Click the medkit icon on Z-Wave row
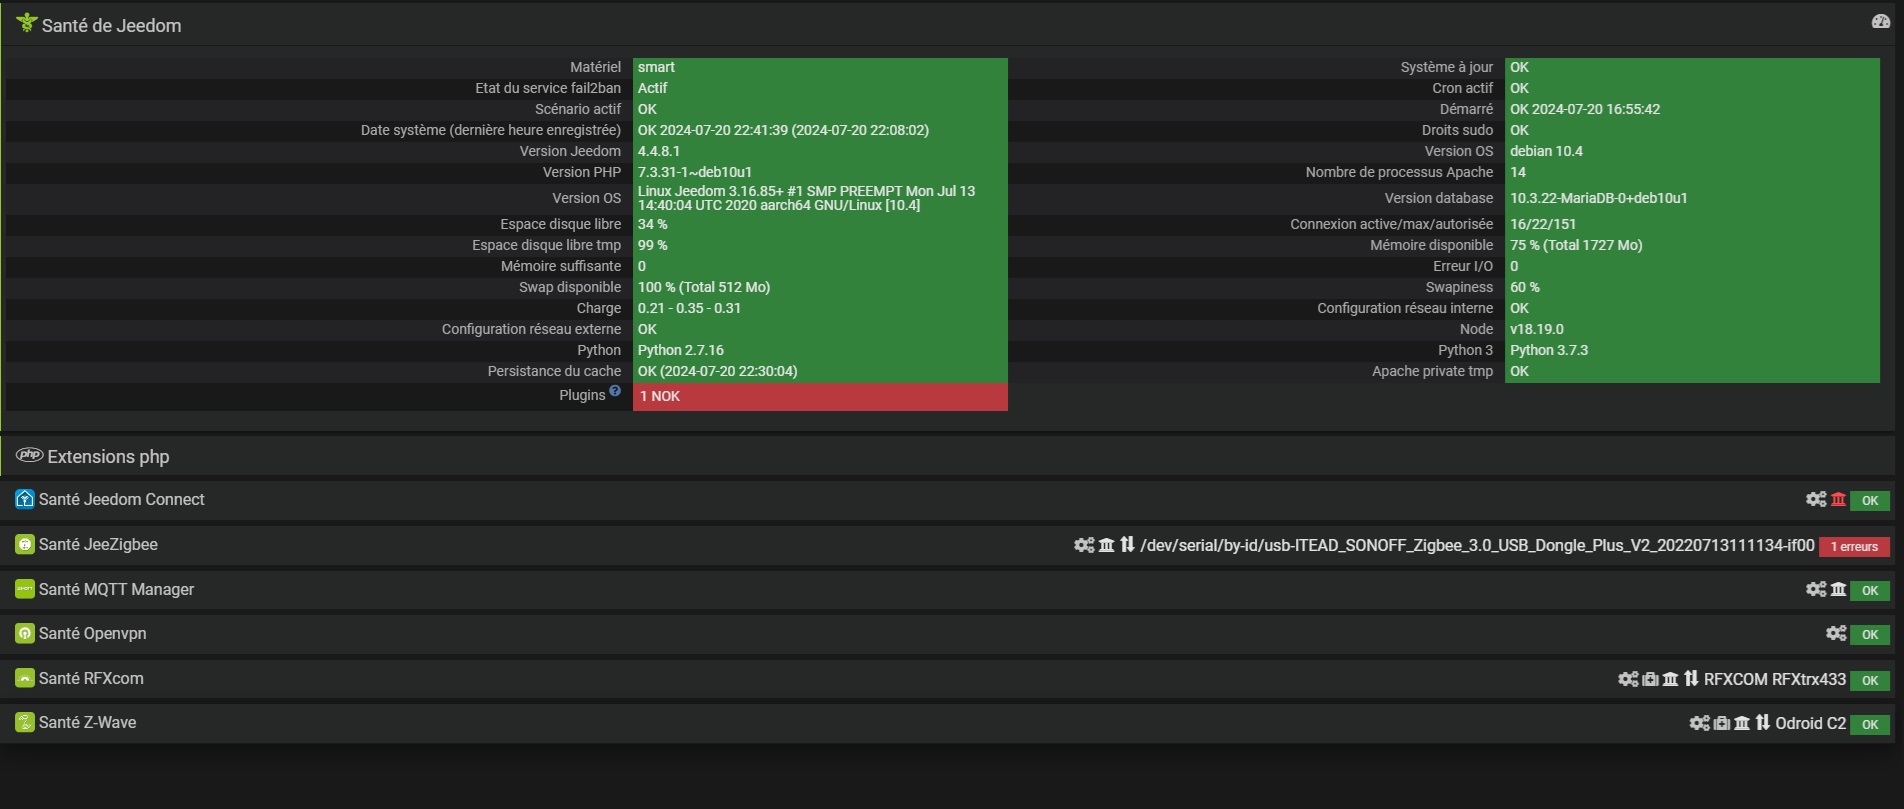 [x=1722, y=723]
